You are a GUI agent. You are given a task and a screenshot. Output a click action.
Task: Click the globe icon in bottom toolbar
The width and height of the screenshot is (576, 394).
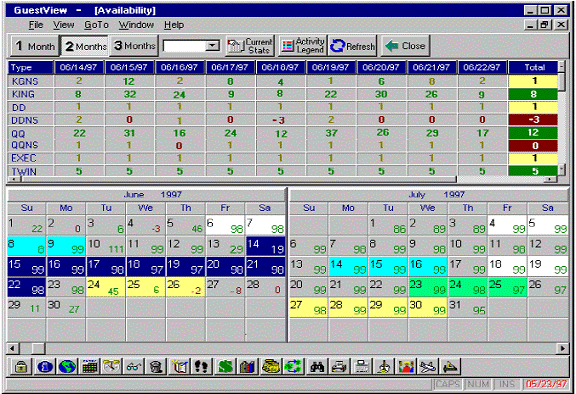pos(67,366)
